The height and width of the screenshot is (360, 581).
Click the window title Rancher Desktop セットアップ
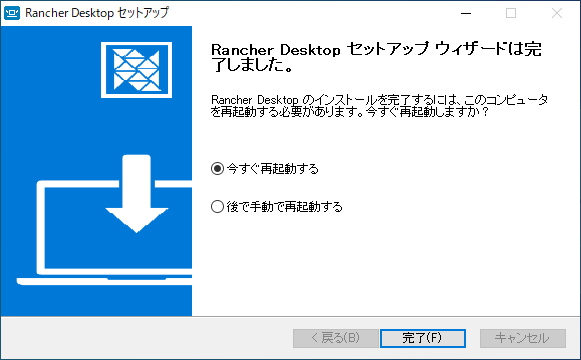[97, 13]
